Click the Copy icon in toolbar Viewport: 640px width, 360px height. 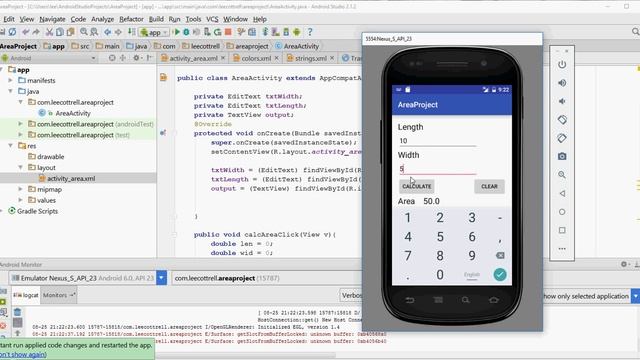pyautogui.click(x=60, y=32)
